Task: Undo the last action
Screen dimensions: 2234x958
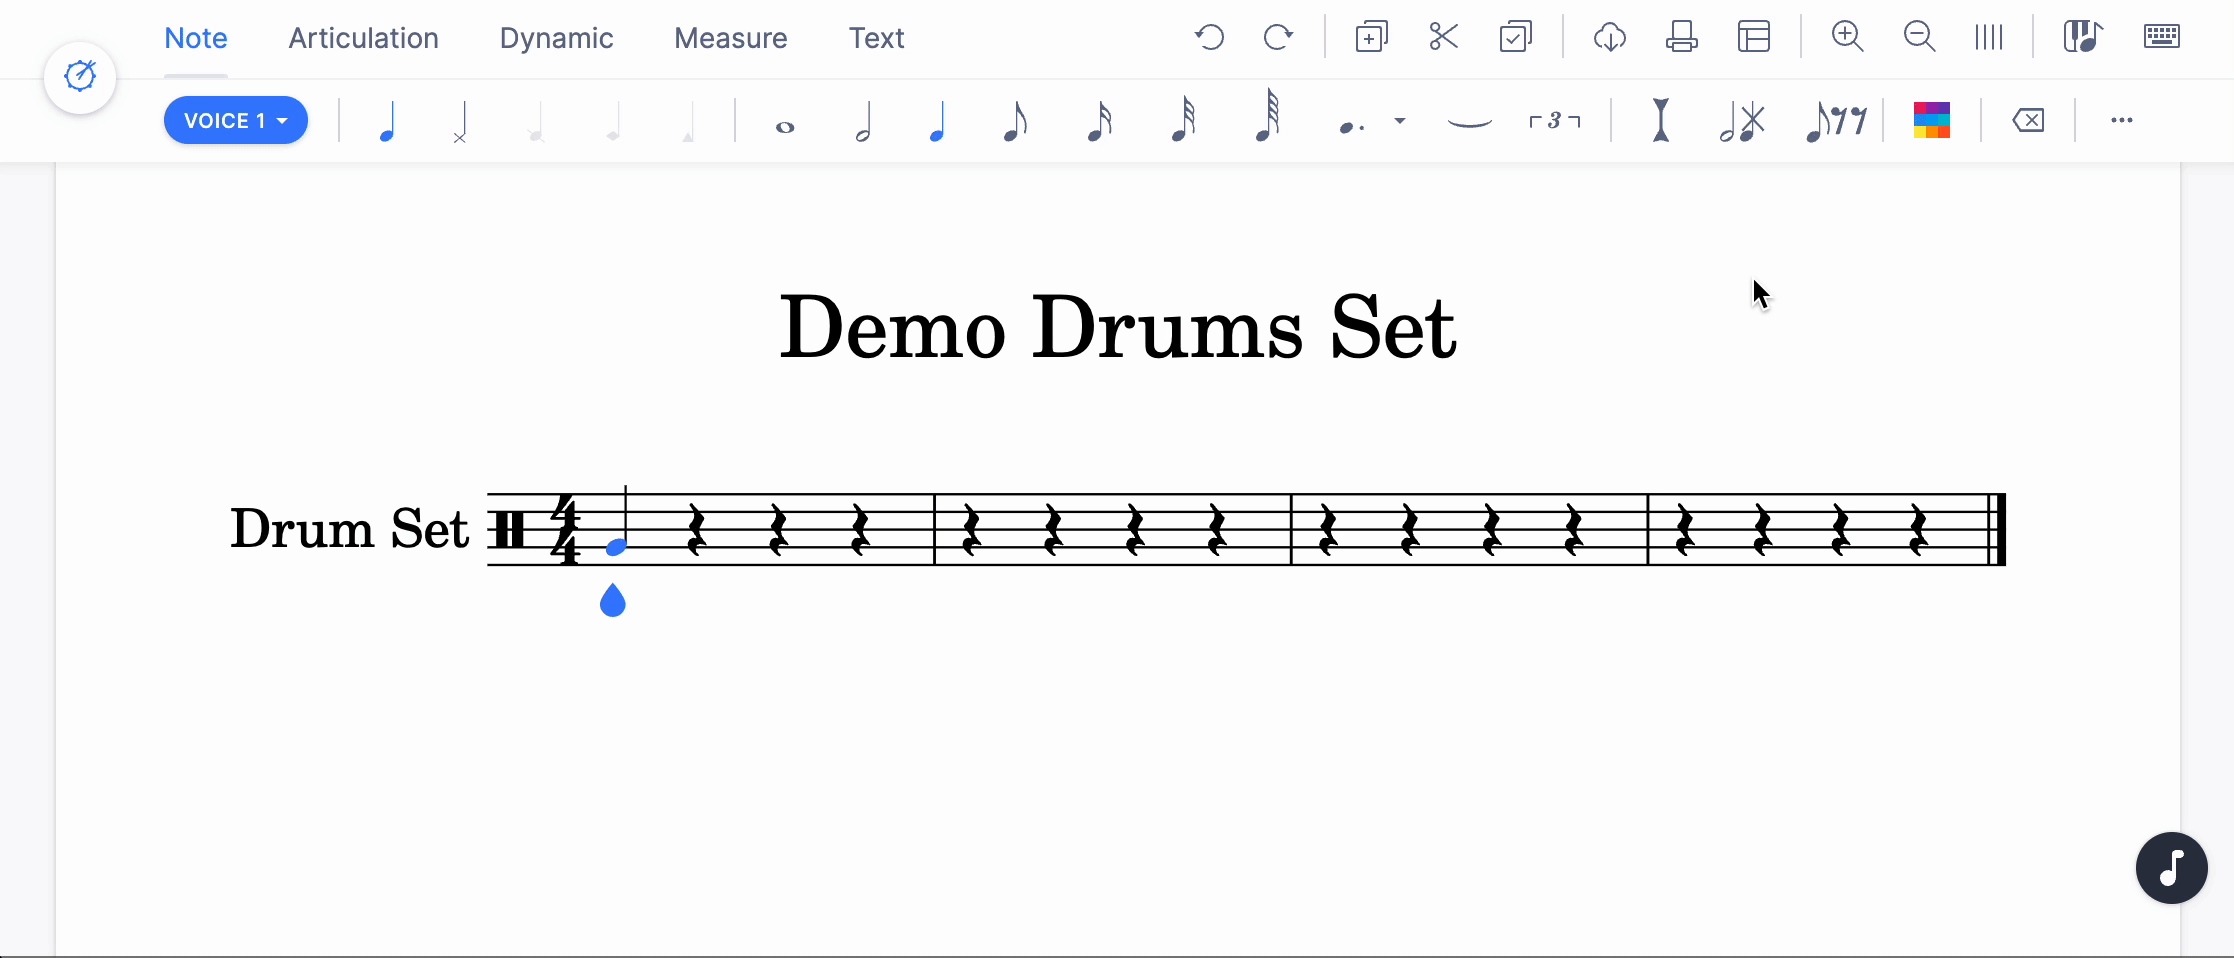Action: (x=1209, y=37)
